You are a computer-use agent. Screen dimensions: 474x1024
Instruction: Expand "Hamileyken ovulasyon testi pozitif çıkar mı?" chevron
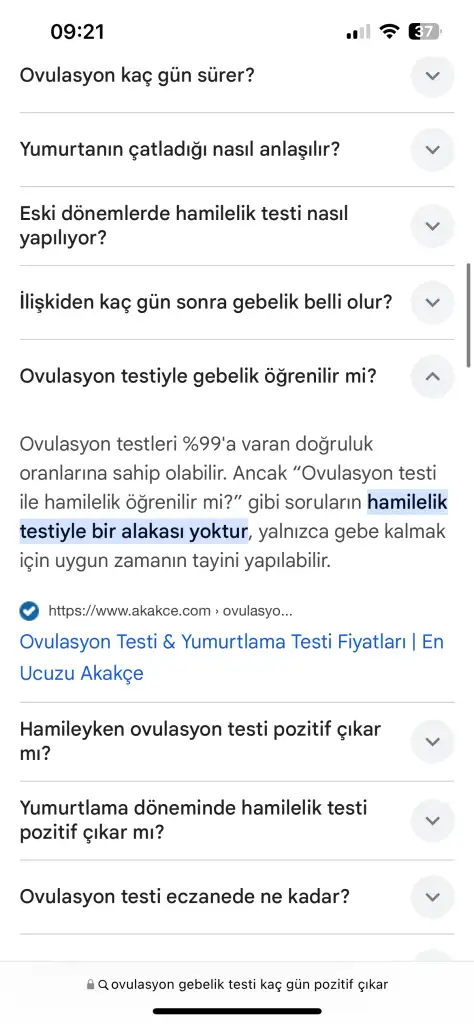click(432, 742)
